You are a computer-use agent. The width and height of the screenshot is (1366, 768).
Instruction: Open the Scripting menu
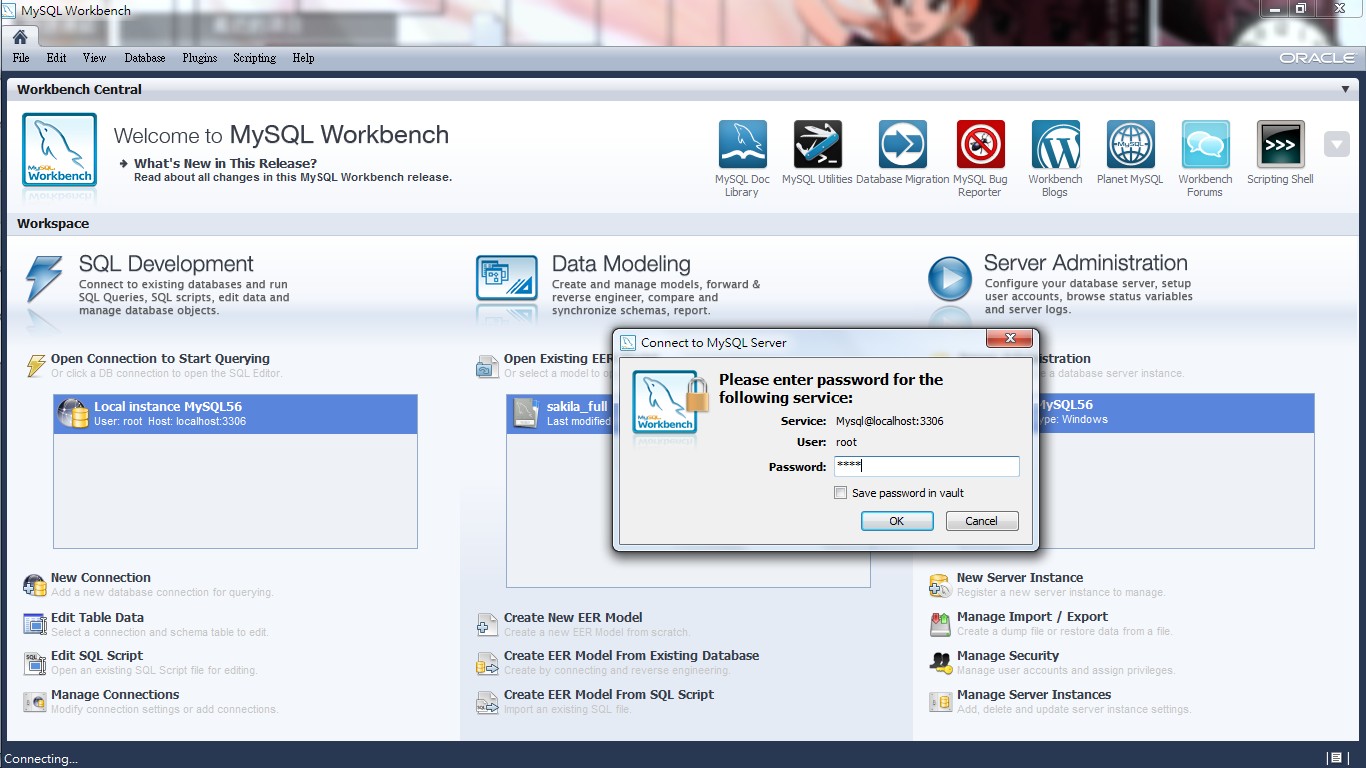(255, 58)
